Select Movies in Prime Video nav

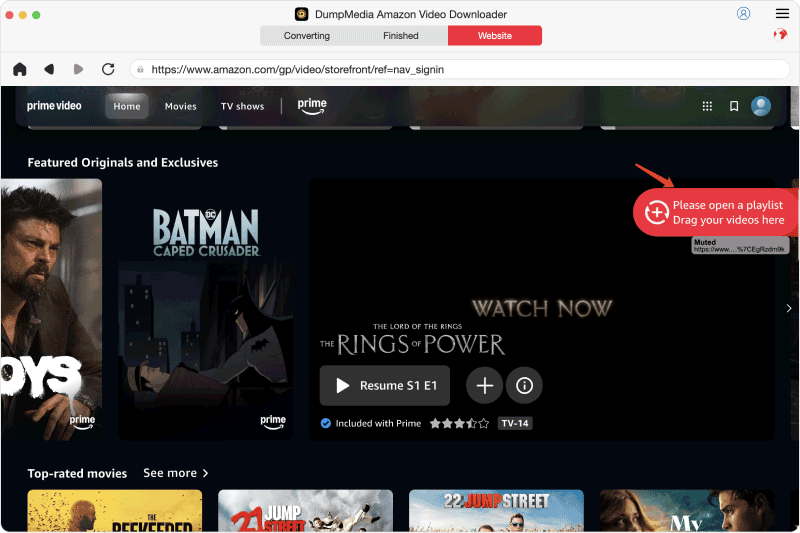181,106
